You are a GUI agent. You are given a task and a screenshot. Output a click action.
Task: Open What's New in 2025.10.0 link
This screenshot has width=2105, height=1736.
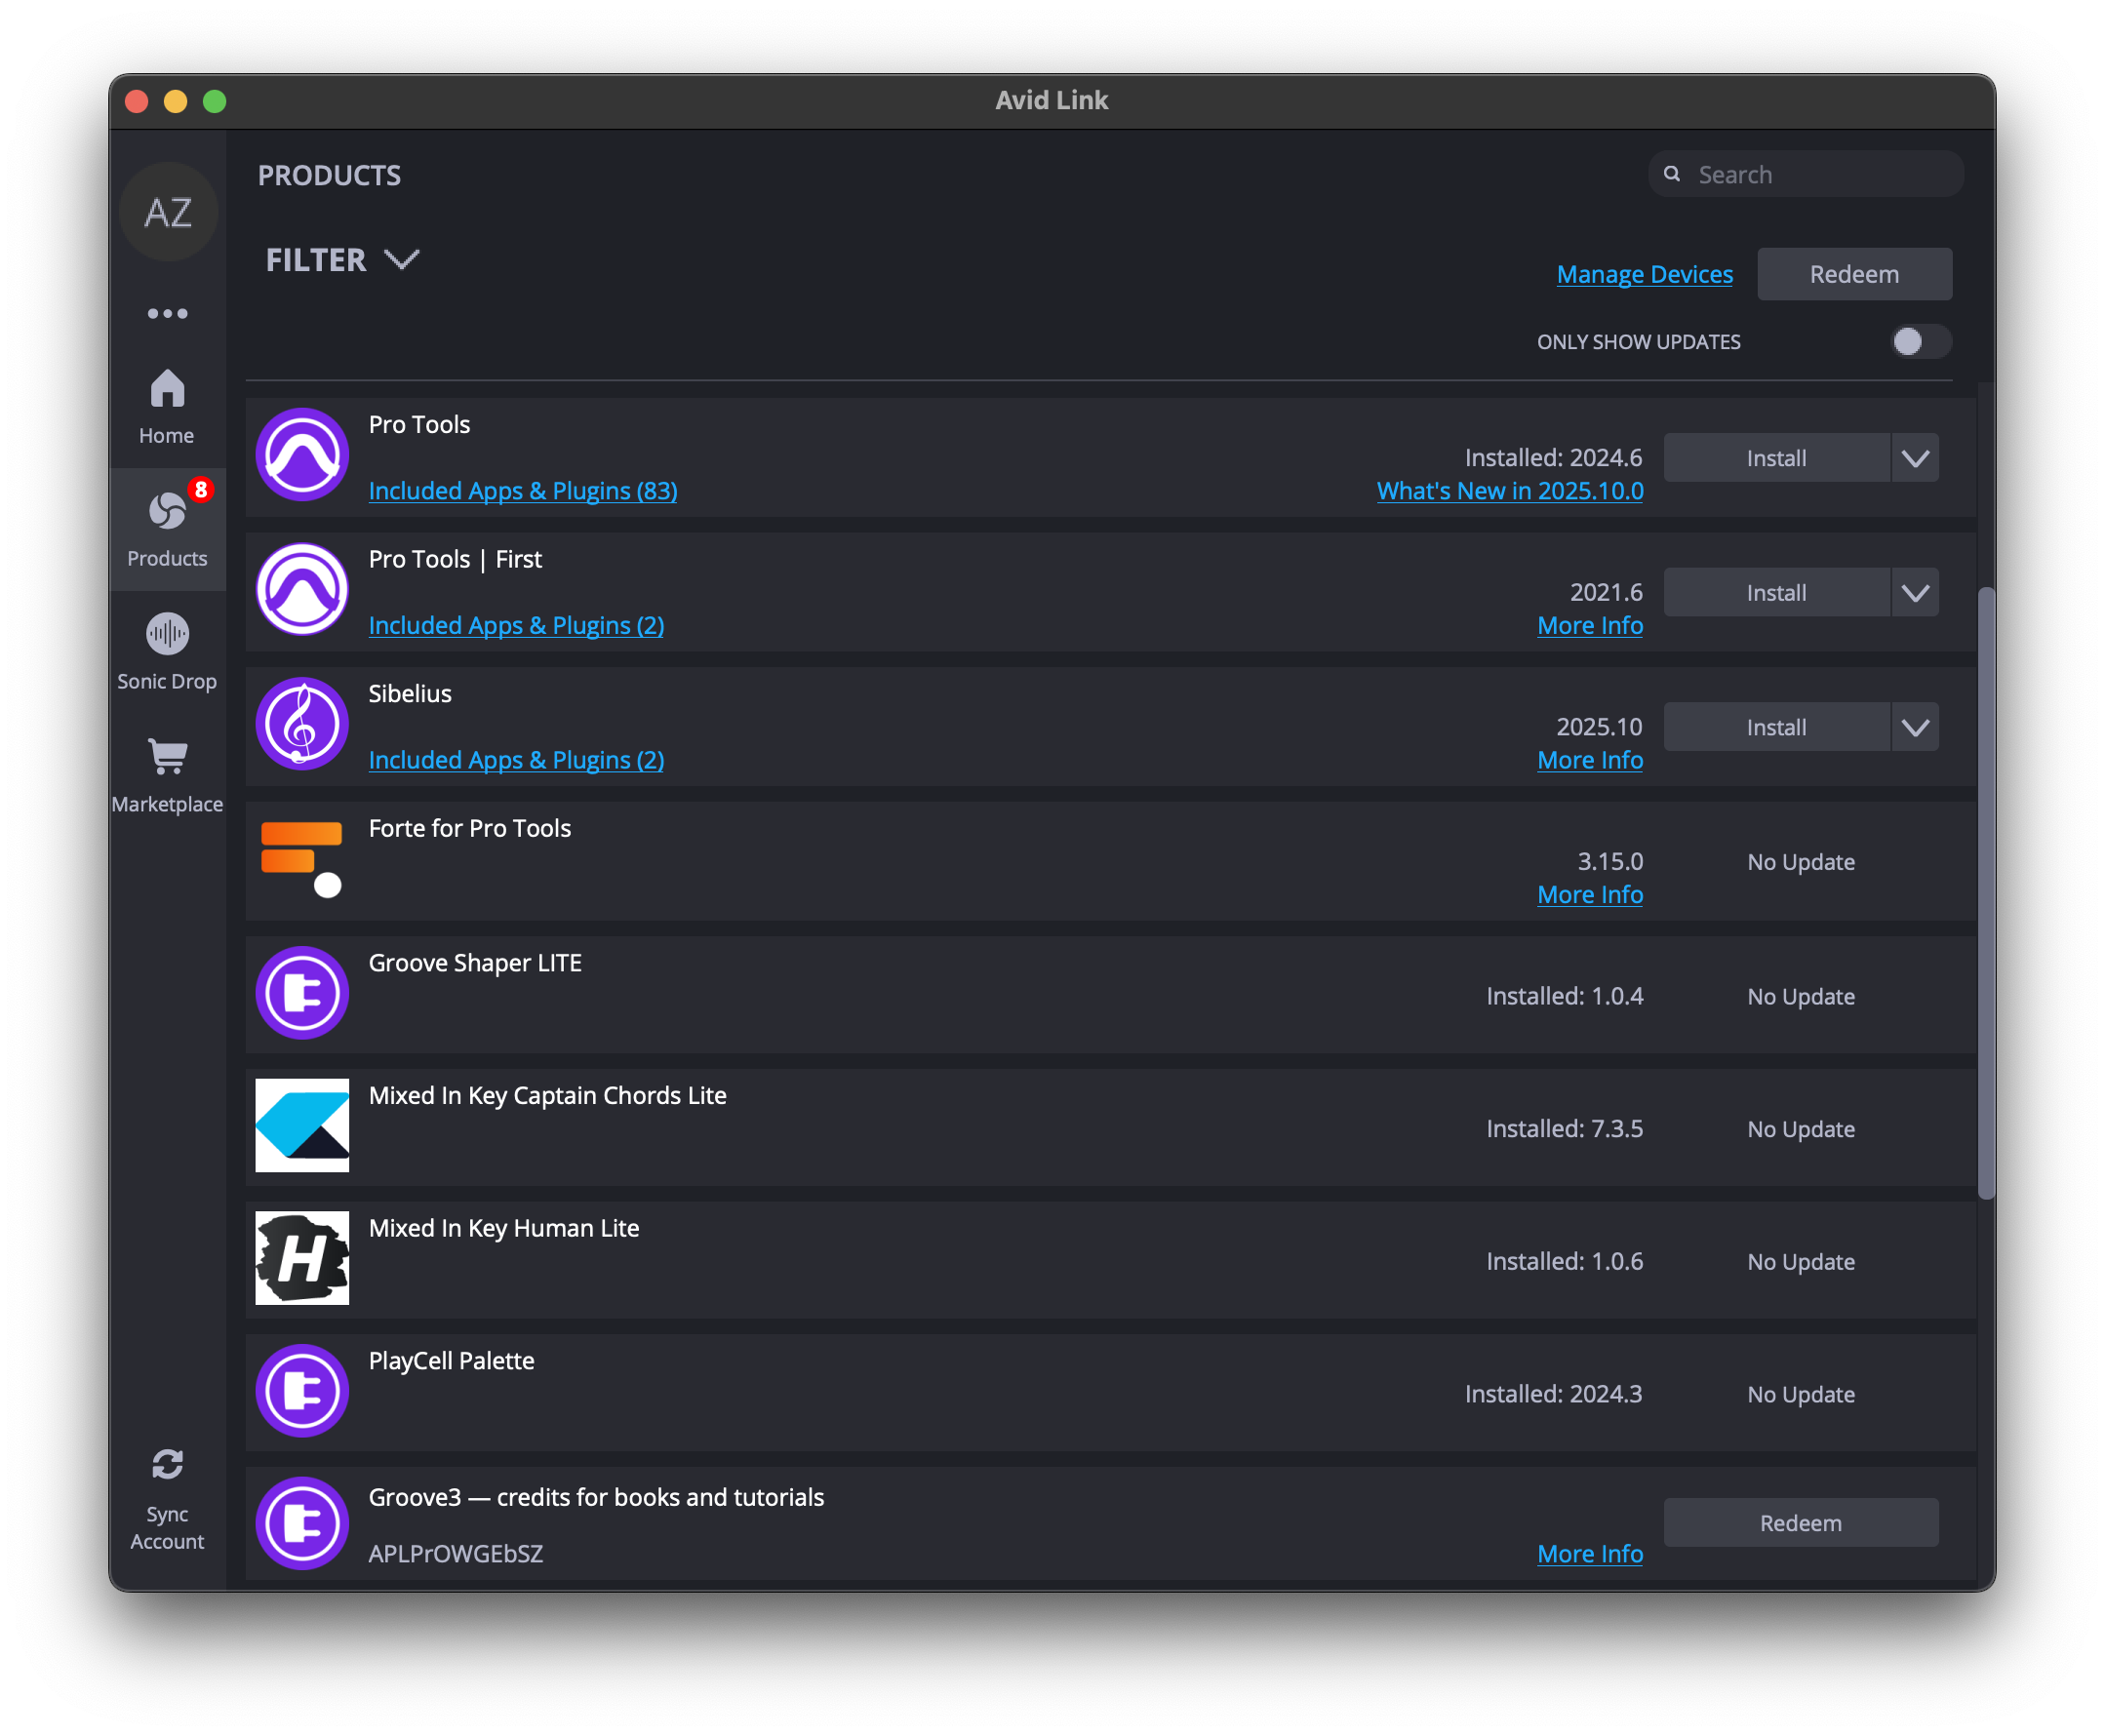pos(1509,491)
